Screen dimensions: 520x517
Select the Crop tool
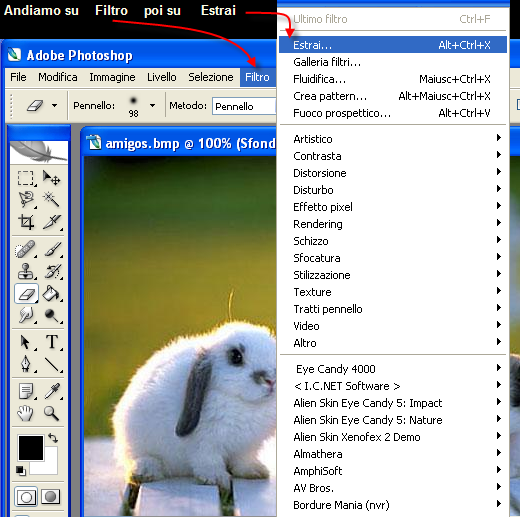click(26, 221)
